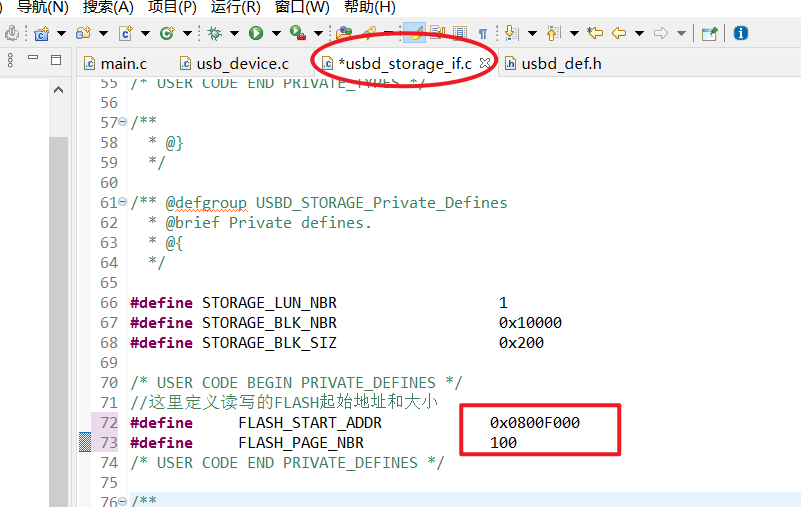Collapse the comment fold at line 76
The height and width of the screenshot is (507, 801).
click(x=123, y=501)
